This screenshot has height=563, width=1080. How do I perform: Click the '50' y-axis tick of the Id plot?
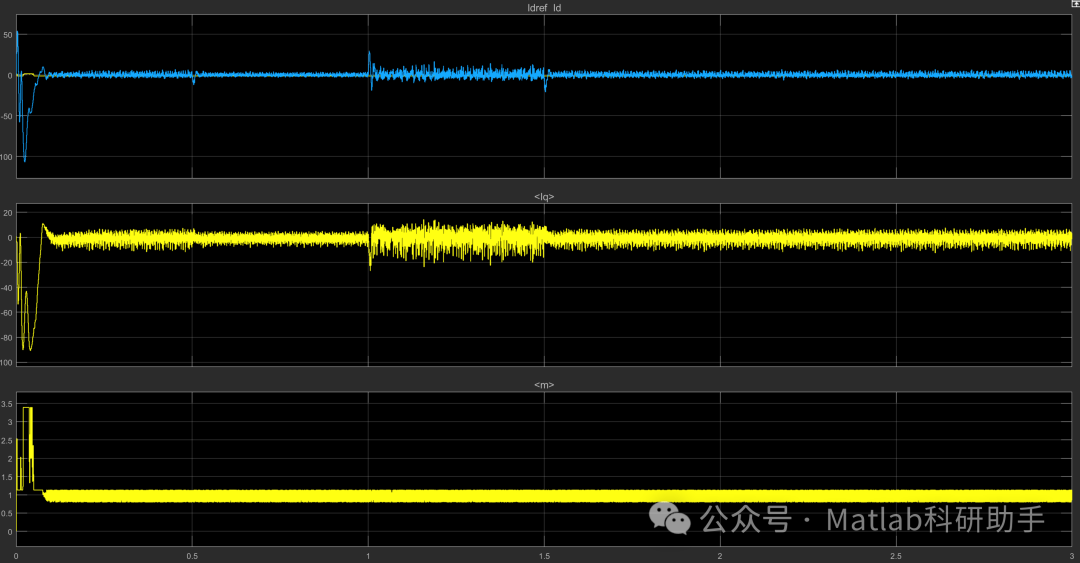(x=8, y=35)
